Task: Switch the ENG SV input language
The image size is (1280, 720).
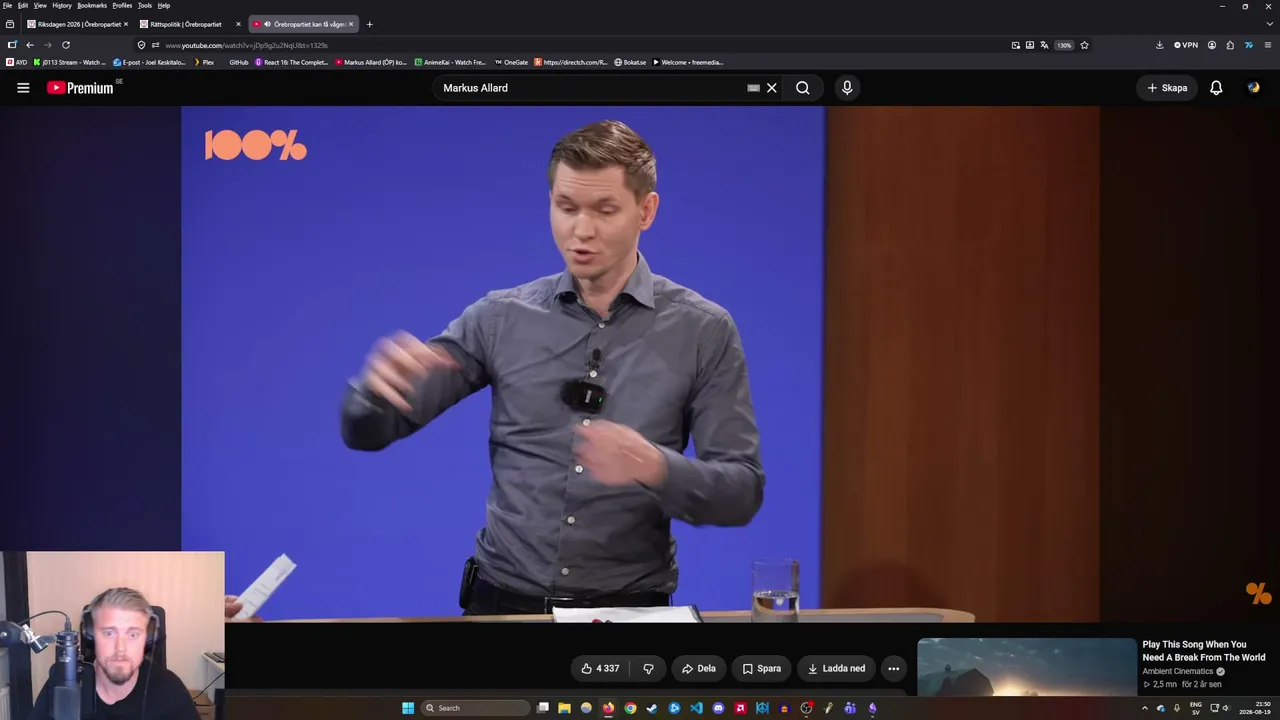Action: (1195, 708)
